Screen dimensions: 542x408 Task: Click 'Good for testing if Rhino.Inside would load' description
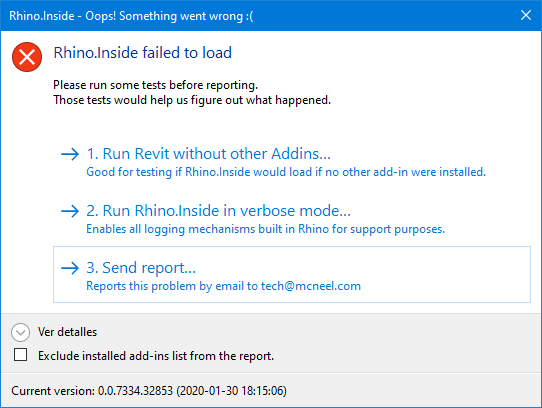point(286,172)
